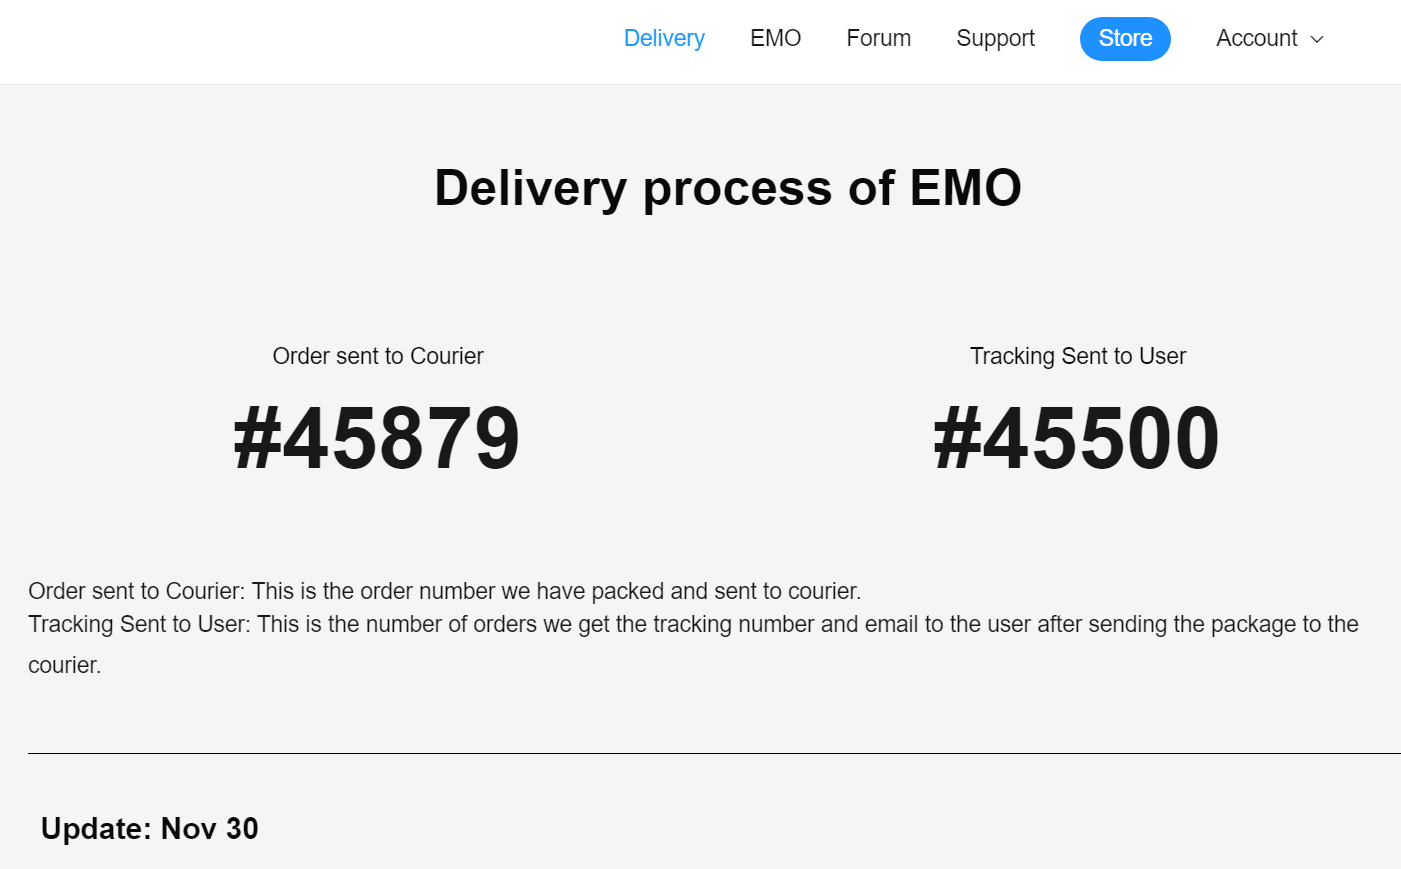Open the Forum navigation link
This screenshot has width=1401, height=869.
click(878, 38)
